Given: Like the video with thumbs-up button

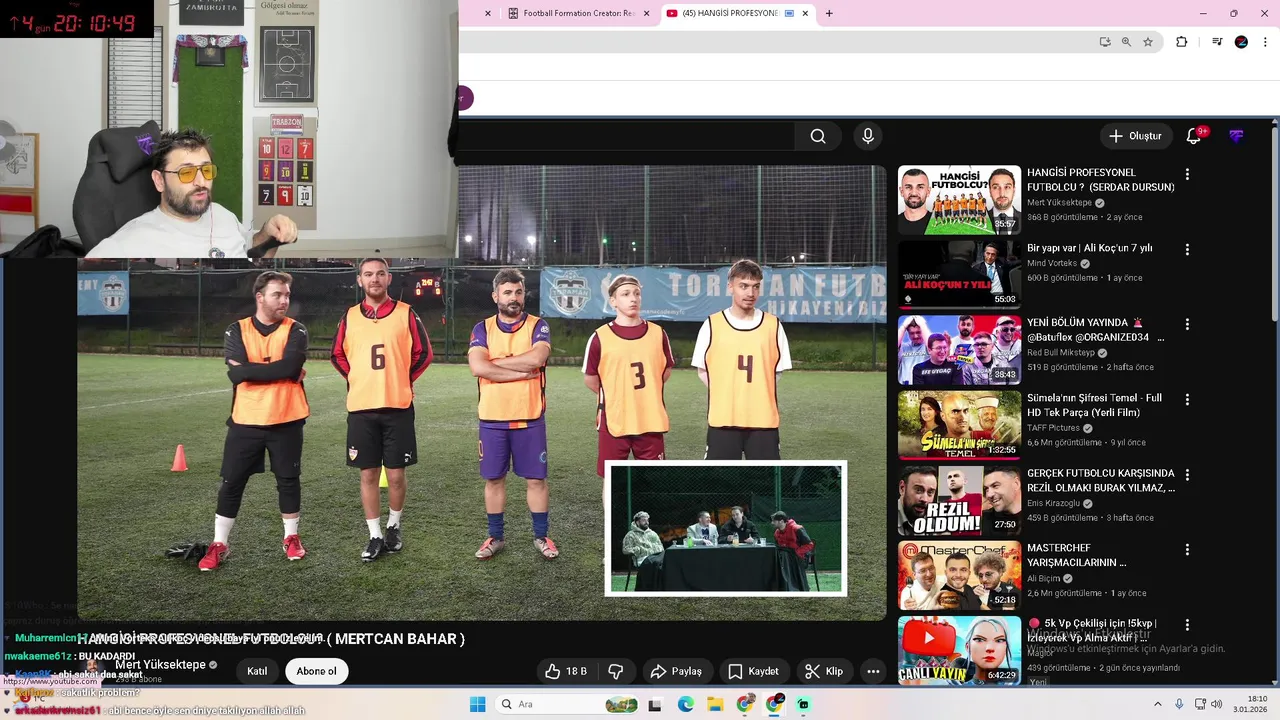Looking at the screenshot, I should [566, 671].
